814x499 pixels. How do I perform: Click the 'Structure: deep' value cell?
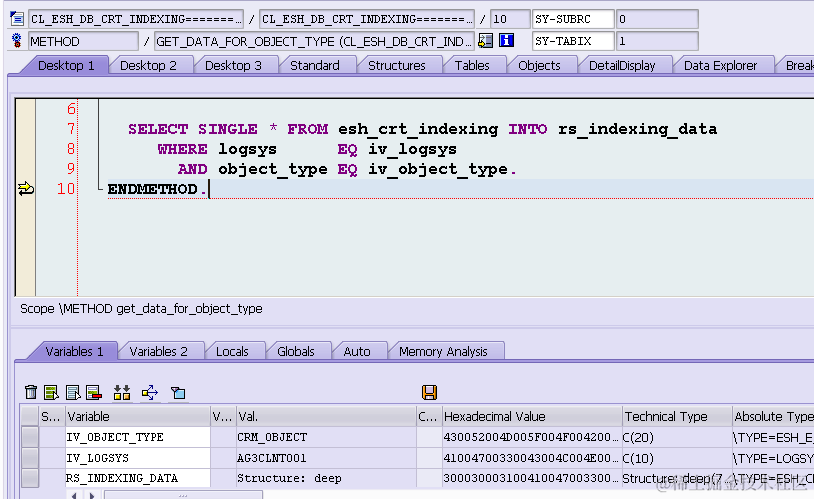[325, 478]
